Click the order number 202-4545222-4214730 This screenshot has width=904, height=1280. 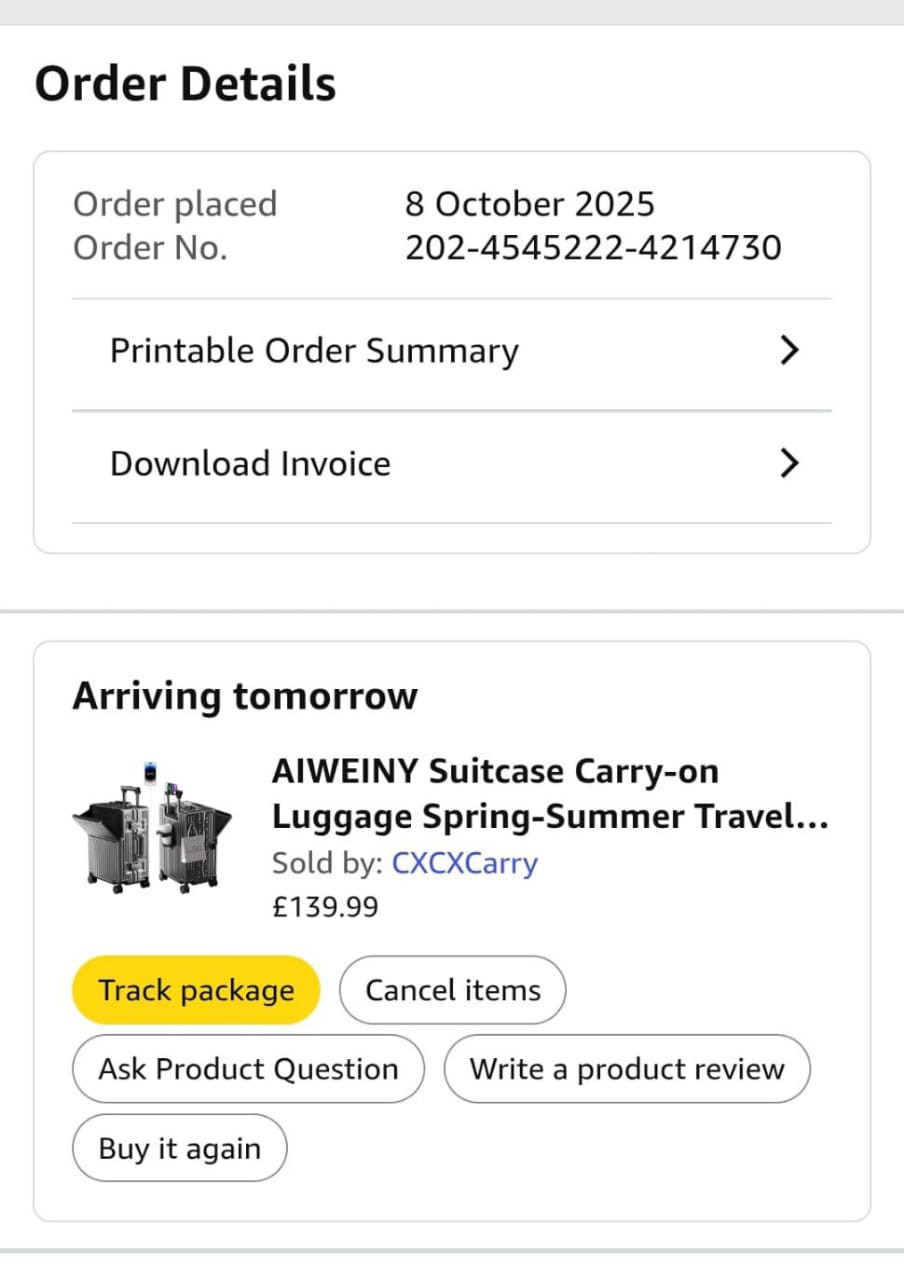point(592,247)
